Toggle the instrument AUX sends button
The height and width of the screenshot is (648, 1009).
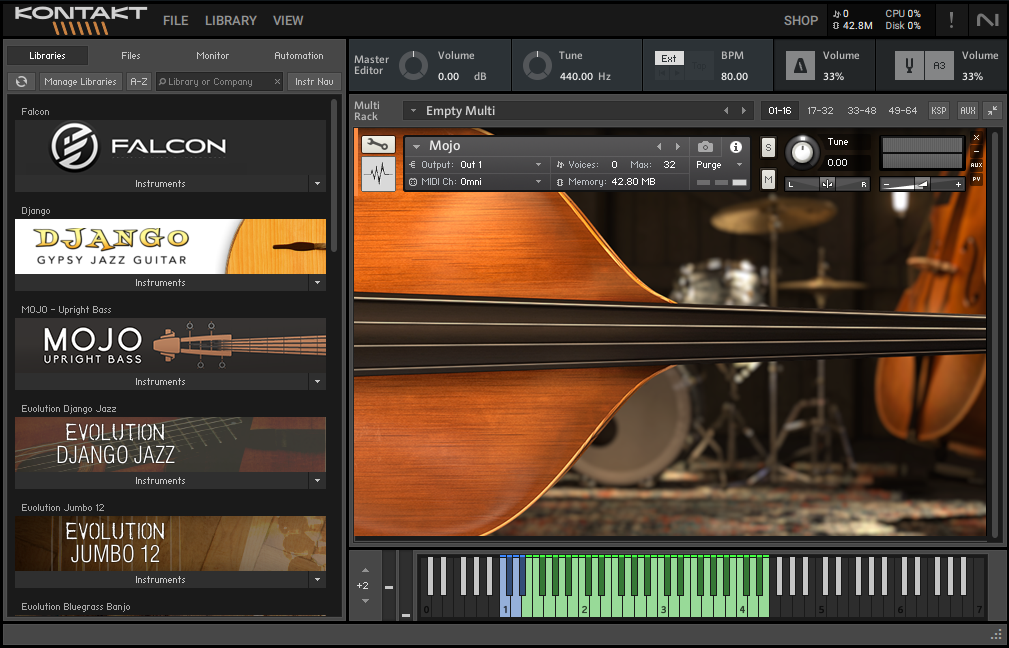(x=976, y=165)
